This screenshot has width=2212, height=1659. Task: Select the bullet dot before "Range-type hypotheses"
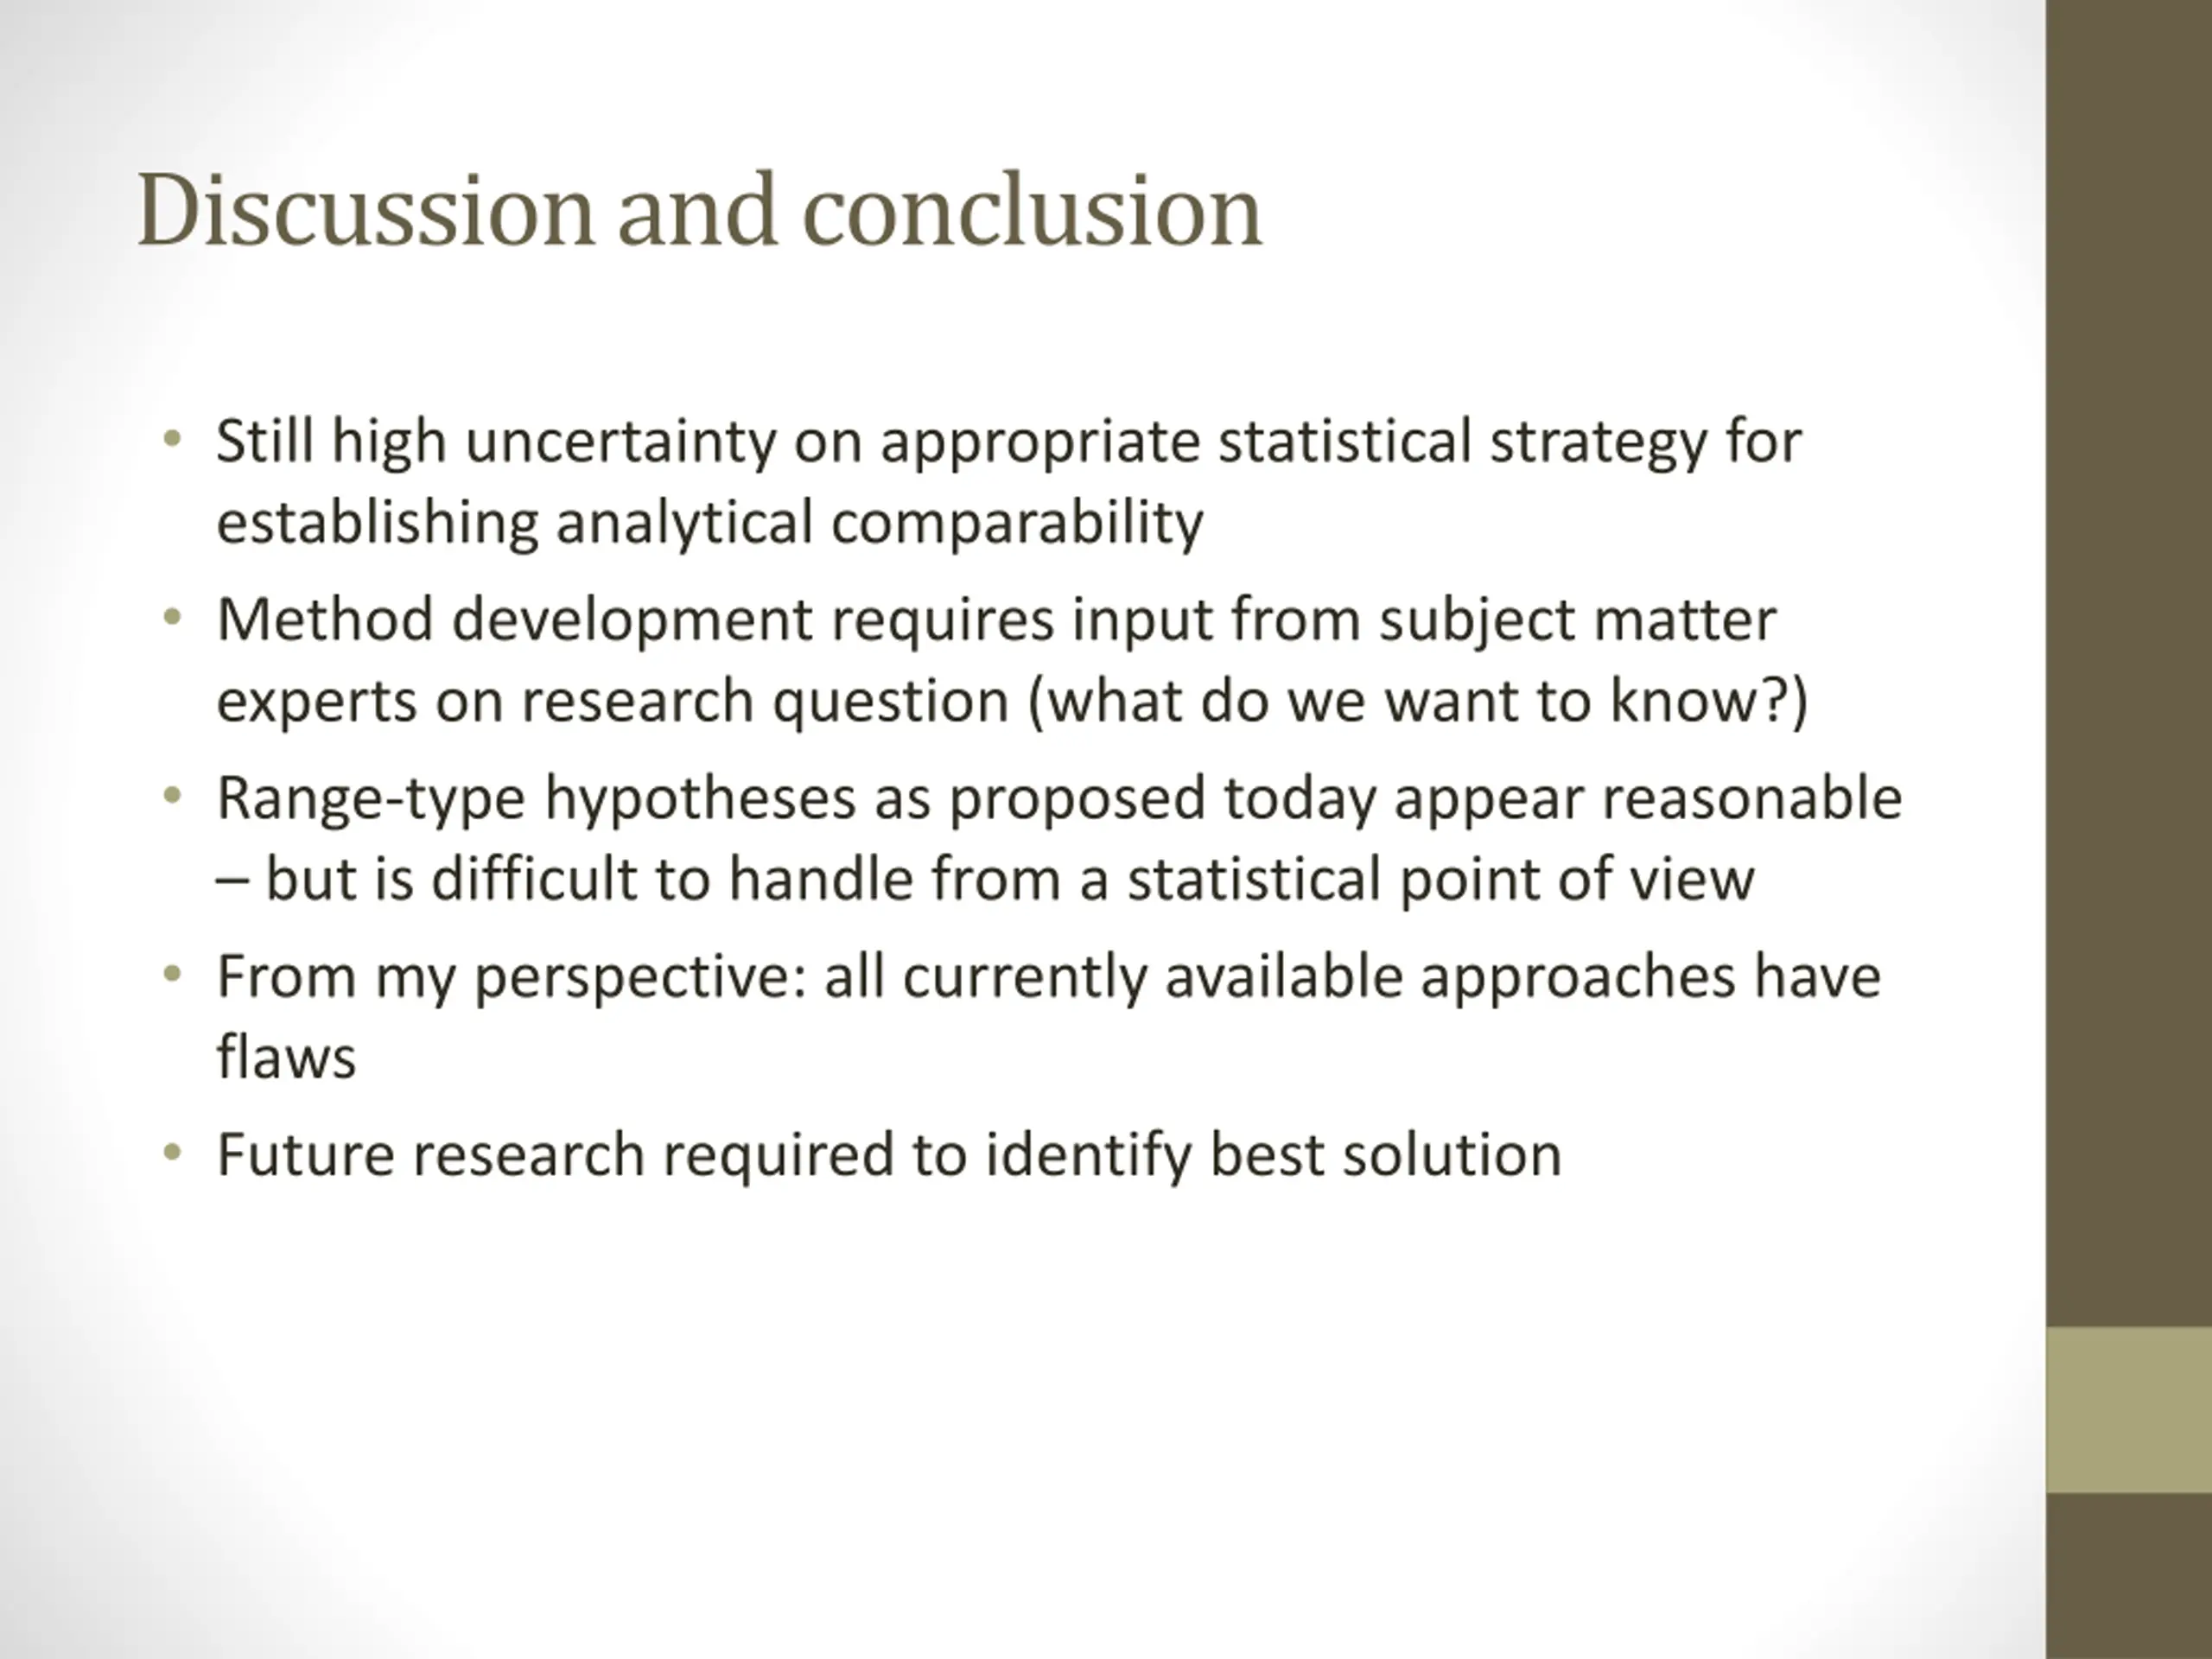[173, 796]
